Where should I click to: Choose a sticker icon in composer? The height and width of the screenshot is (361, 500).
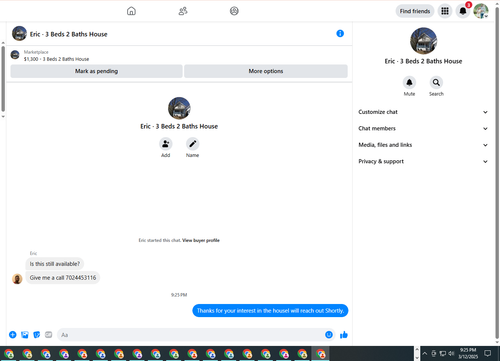coord(37,335)
